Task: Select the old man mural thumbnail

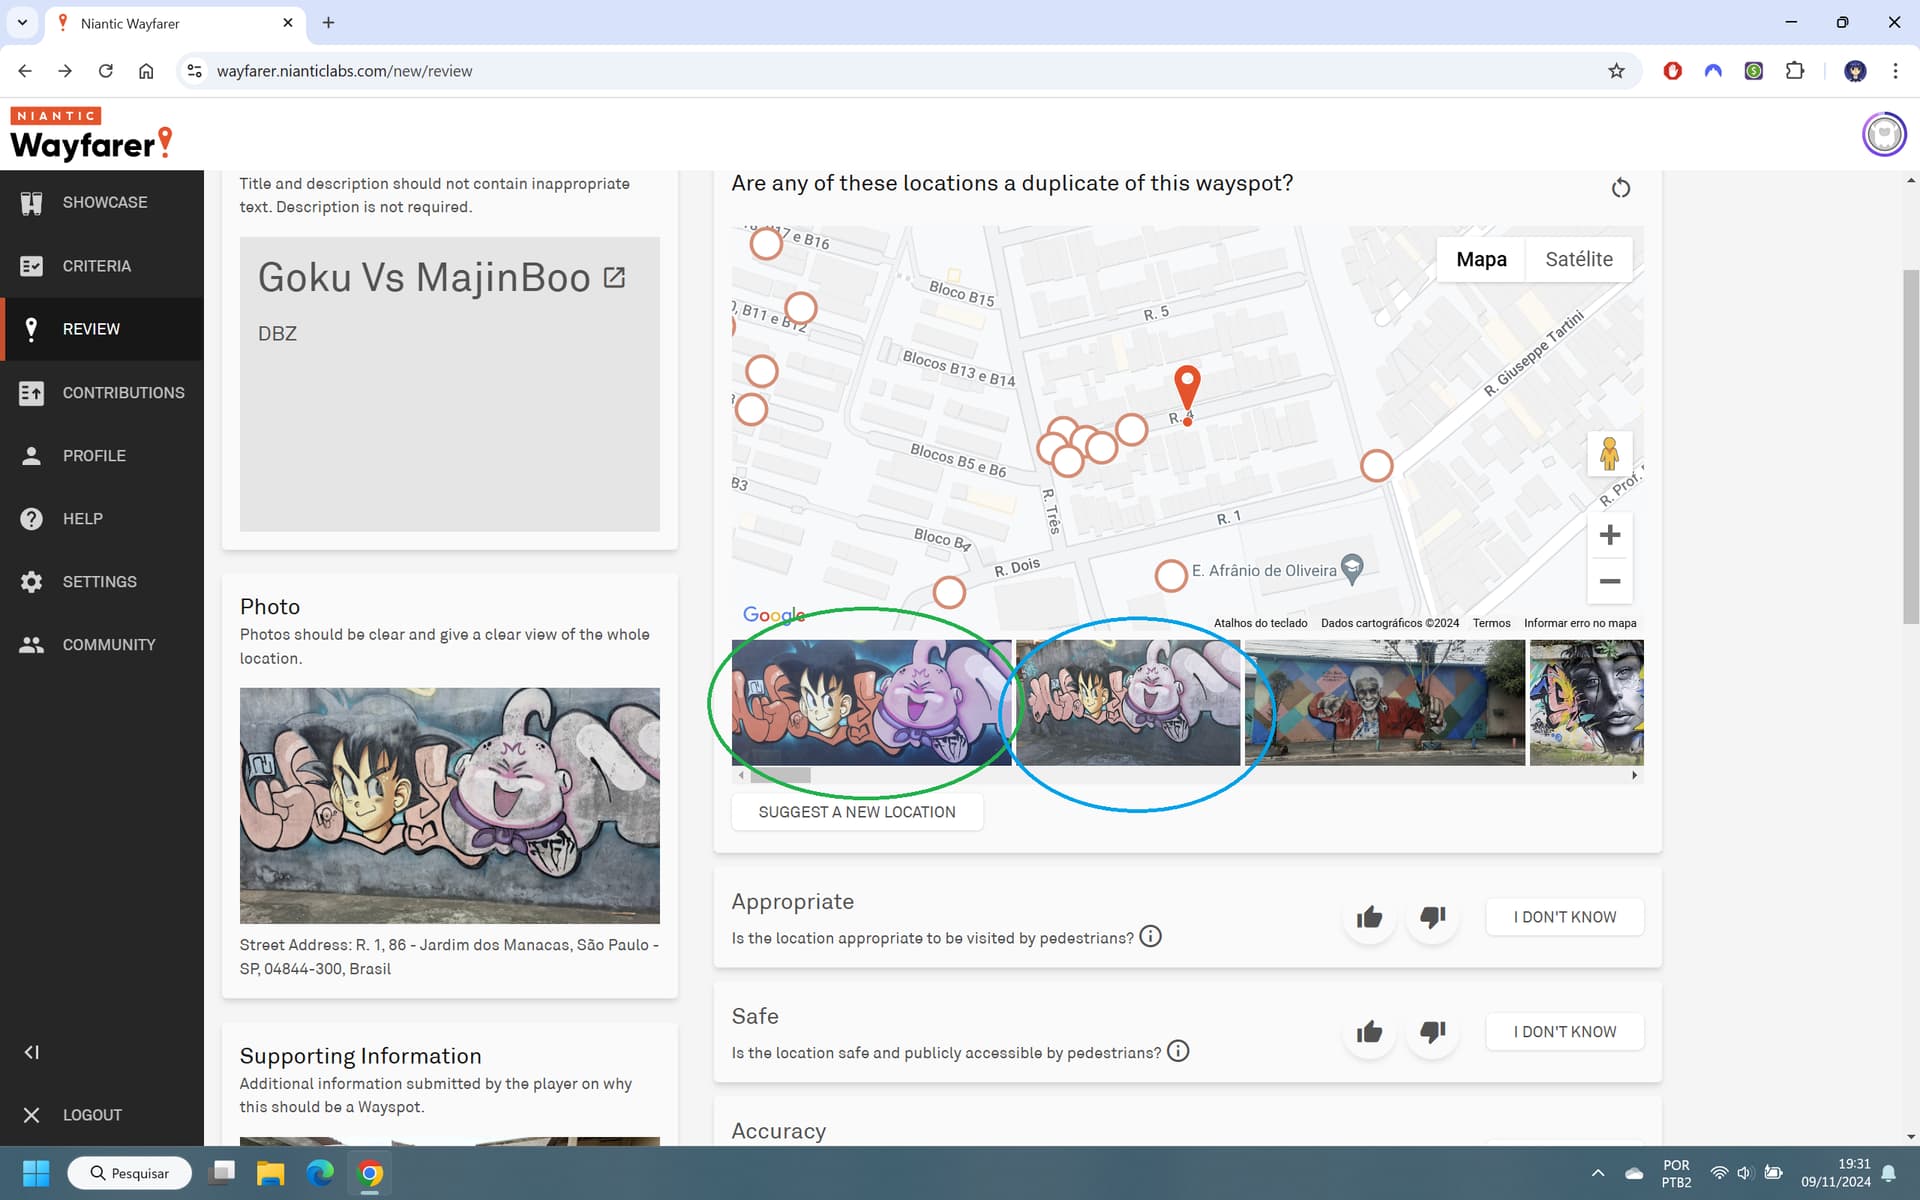Action: click(1385, 702)
